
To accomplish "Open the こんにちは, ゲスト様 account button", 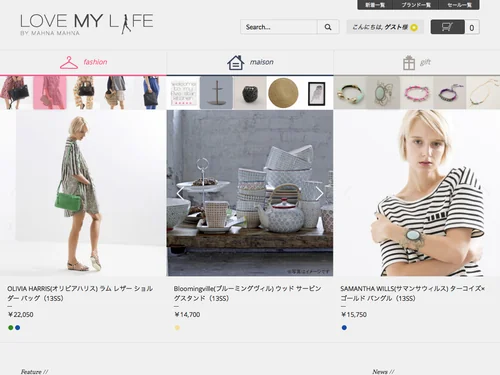I will [x=385, y=27].
